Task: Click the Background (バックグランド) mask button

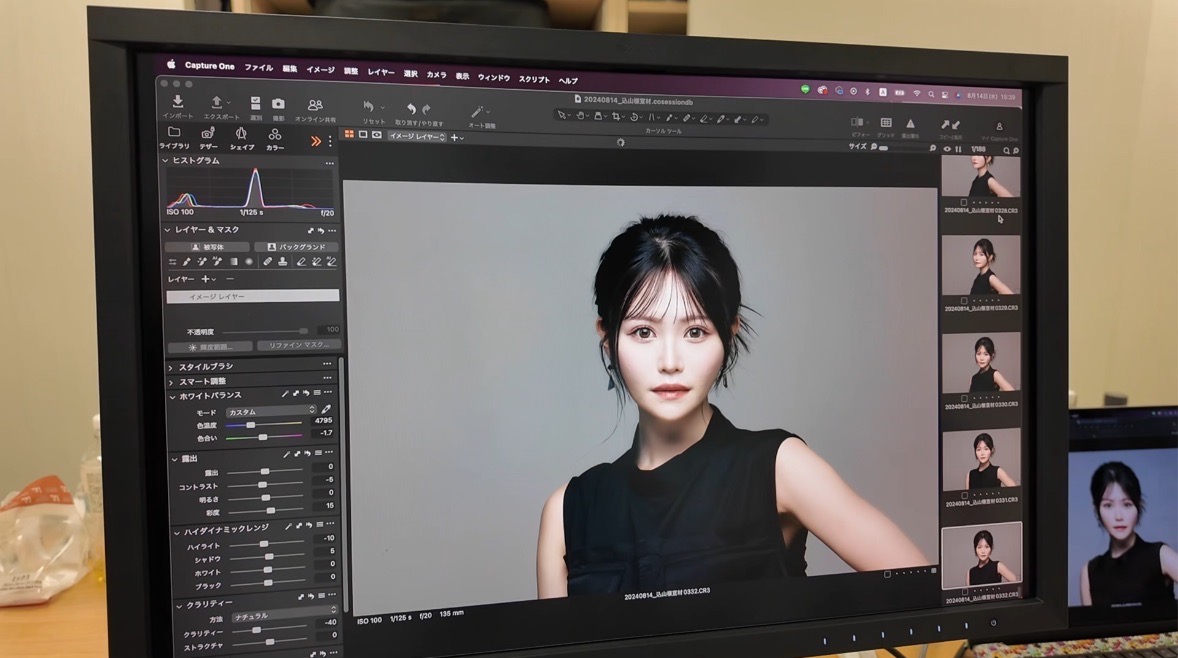Action: tap(296, 247)
